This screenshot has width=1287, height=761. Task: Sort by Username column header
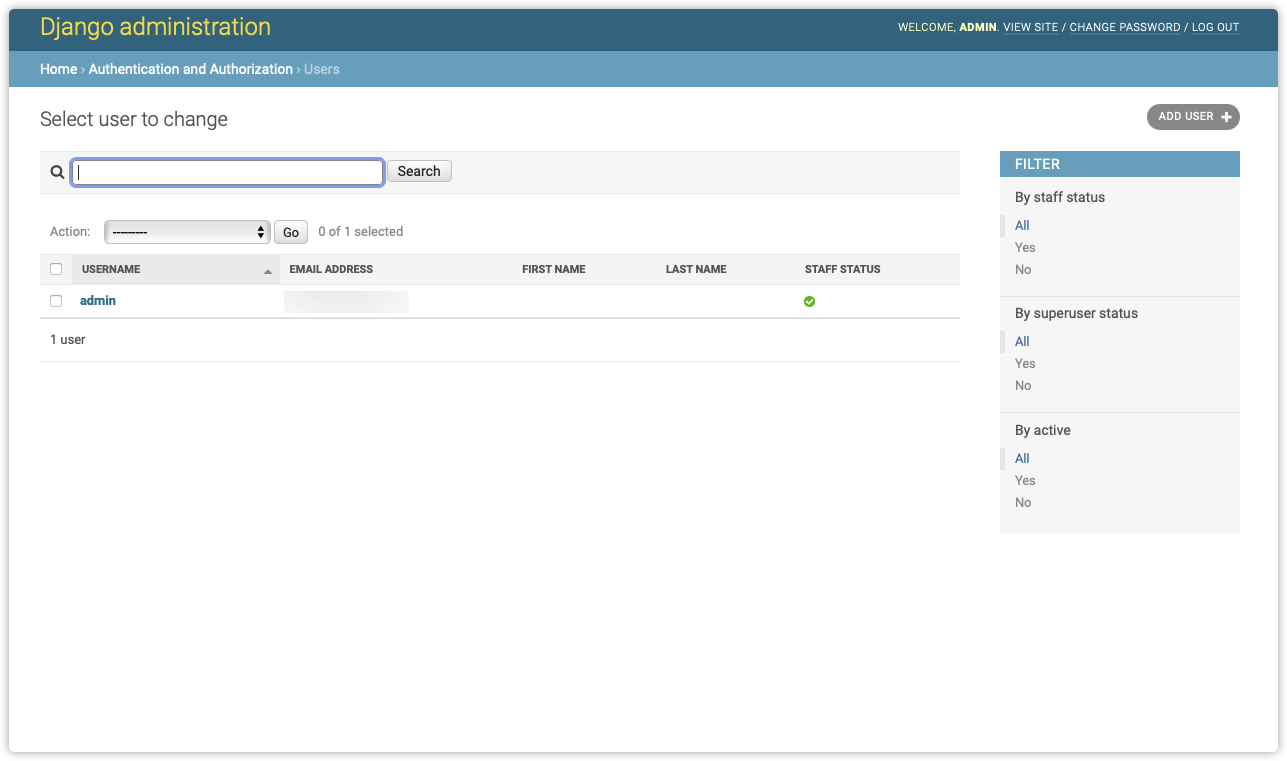(x=111, y=270)
